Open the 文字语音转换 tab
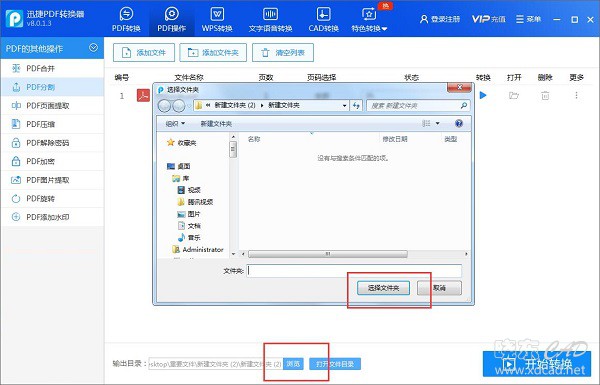 tap(270, 19)
